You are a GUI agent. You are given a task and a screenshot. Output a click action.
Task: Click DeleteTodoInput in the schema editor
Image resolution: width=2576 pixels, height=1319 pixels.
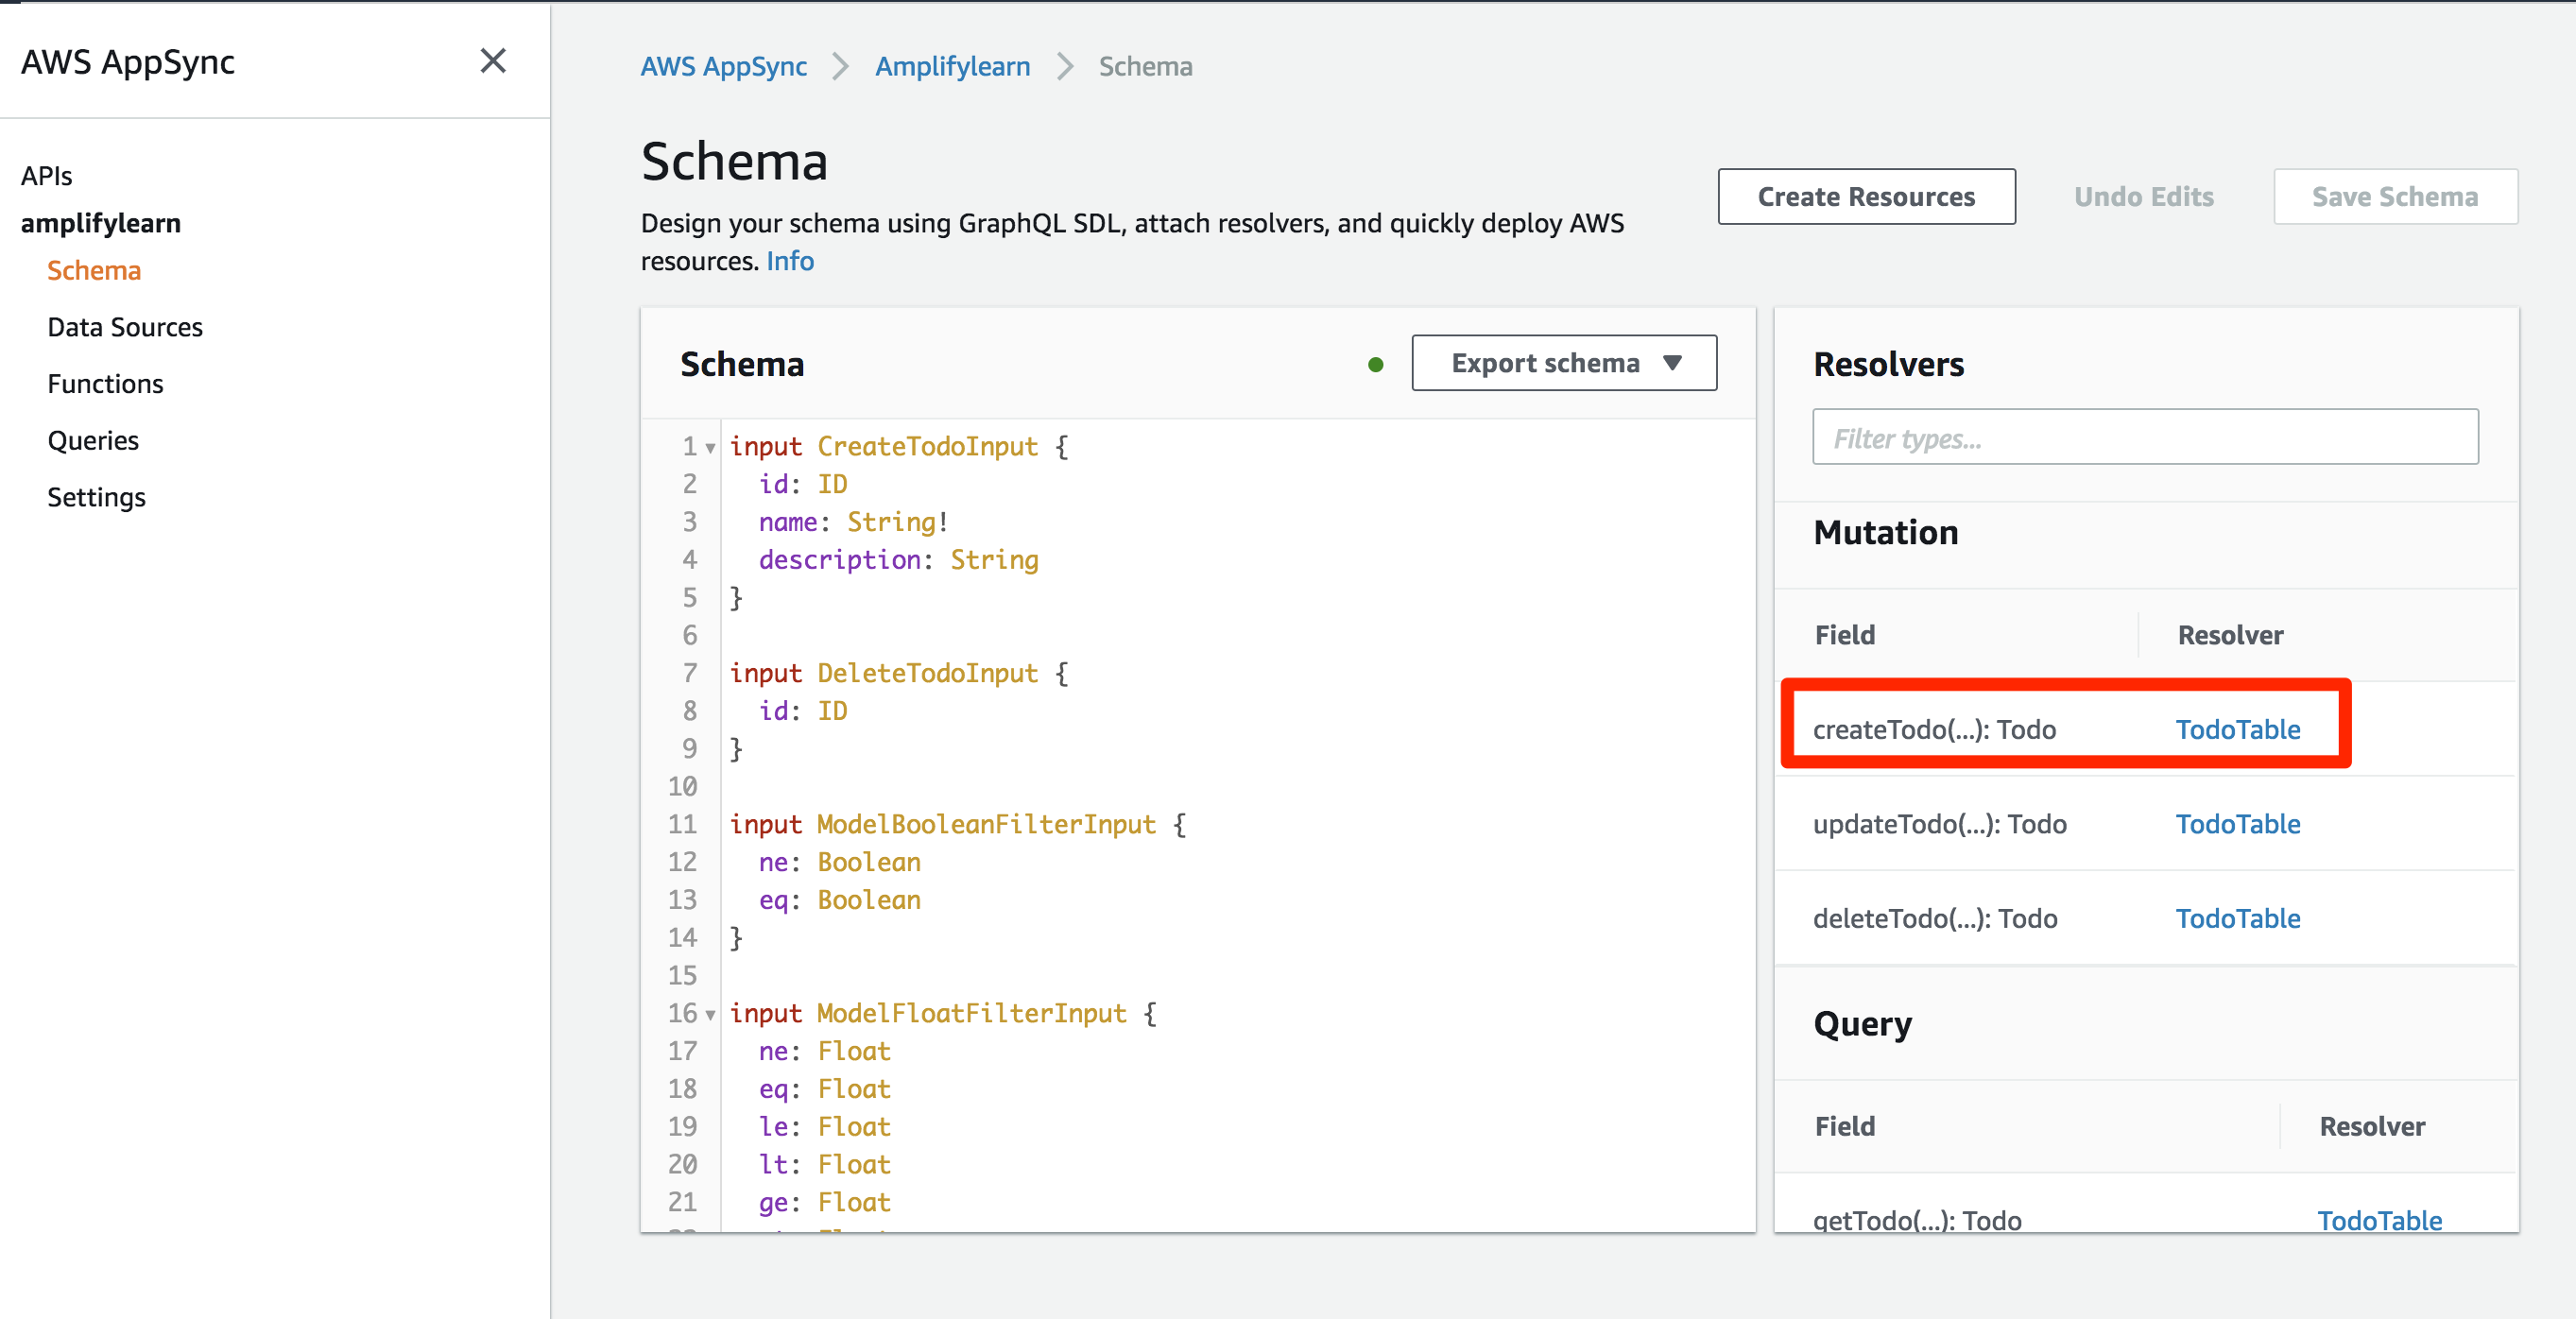click(x=927, y=673)
